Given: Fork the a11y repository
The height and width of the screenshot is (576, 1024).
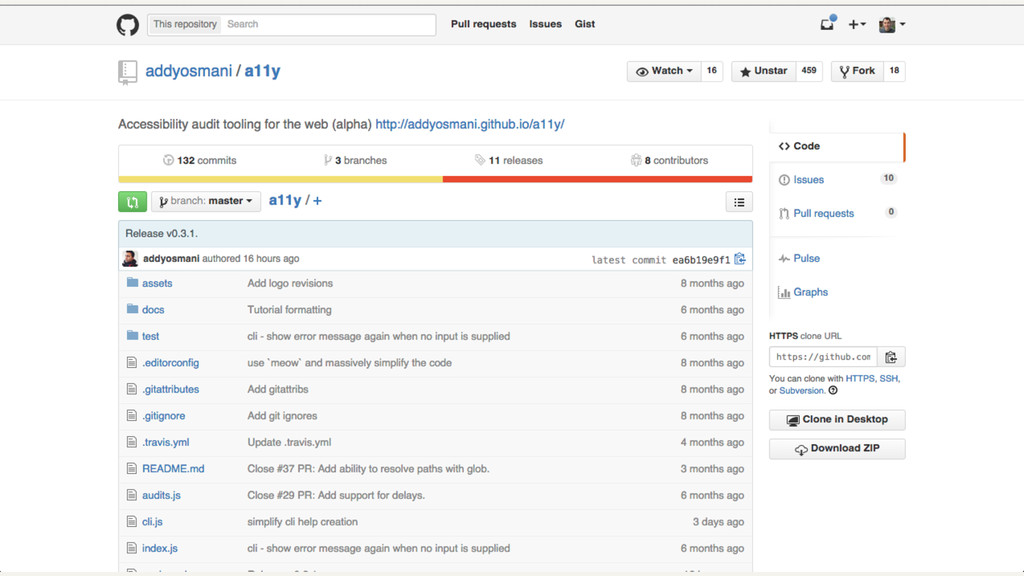Looking at the screenshot, I should [857, 71].
